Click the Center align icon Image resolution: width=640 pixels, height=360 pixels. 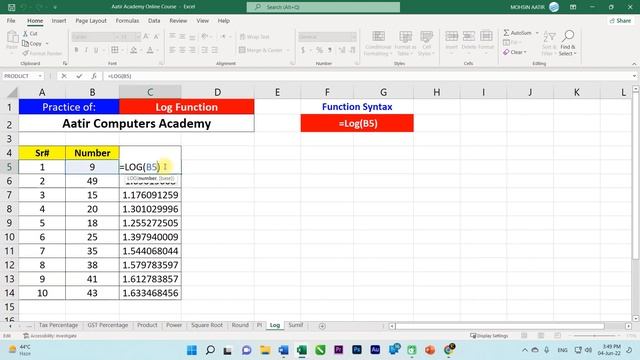coord(182,50)
